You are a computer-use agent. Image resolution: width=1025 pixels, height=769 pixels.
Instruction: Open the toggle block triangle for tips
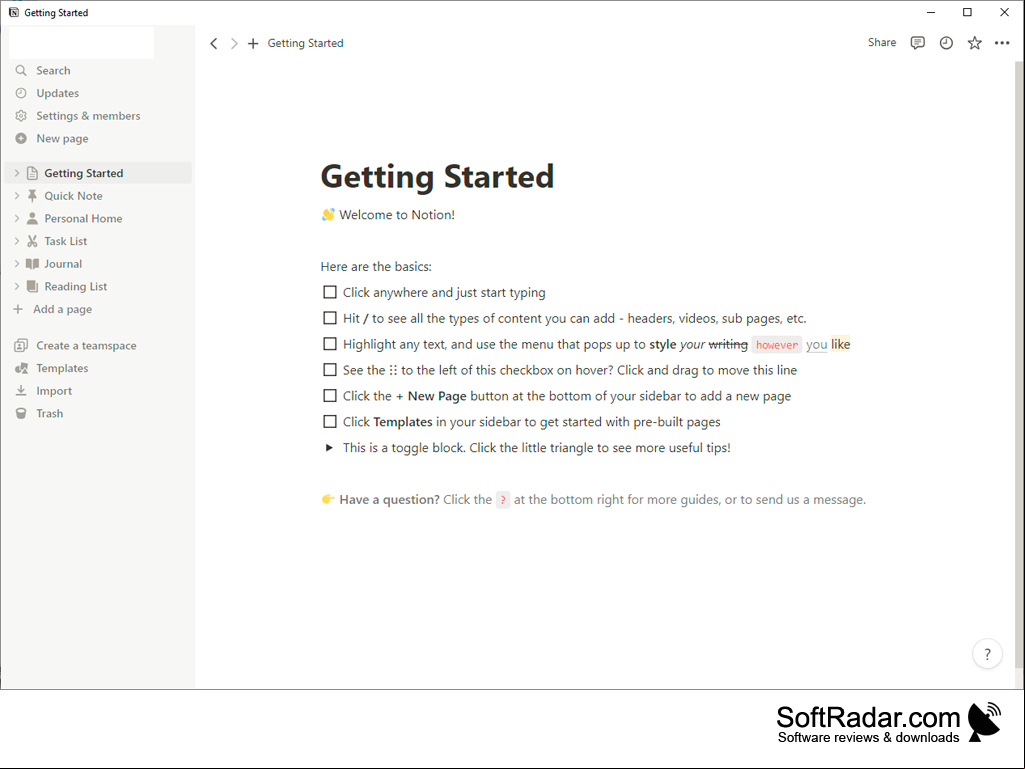pyautogui.click(x=329, y=448)
